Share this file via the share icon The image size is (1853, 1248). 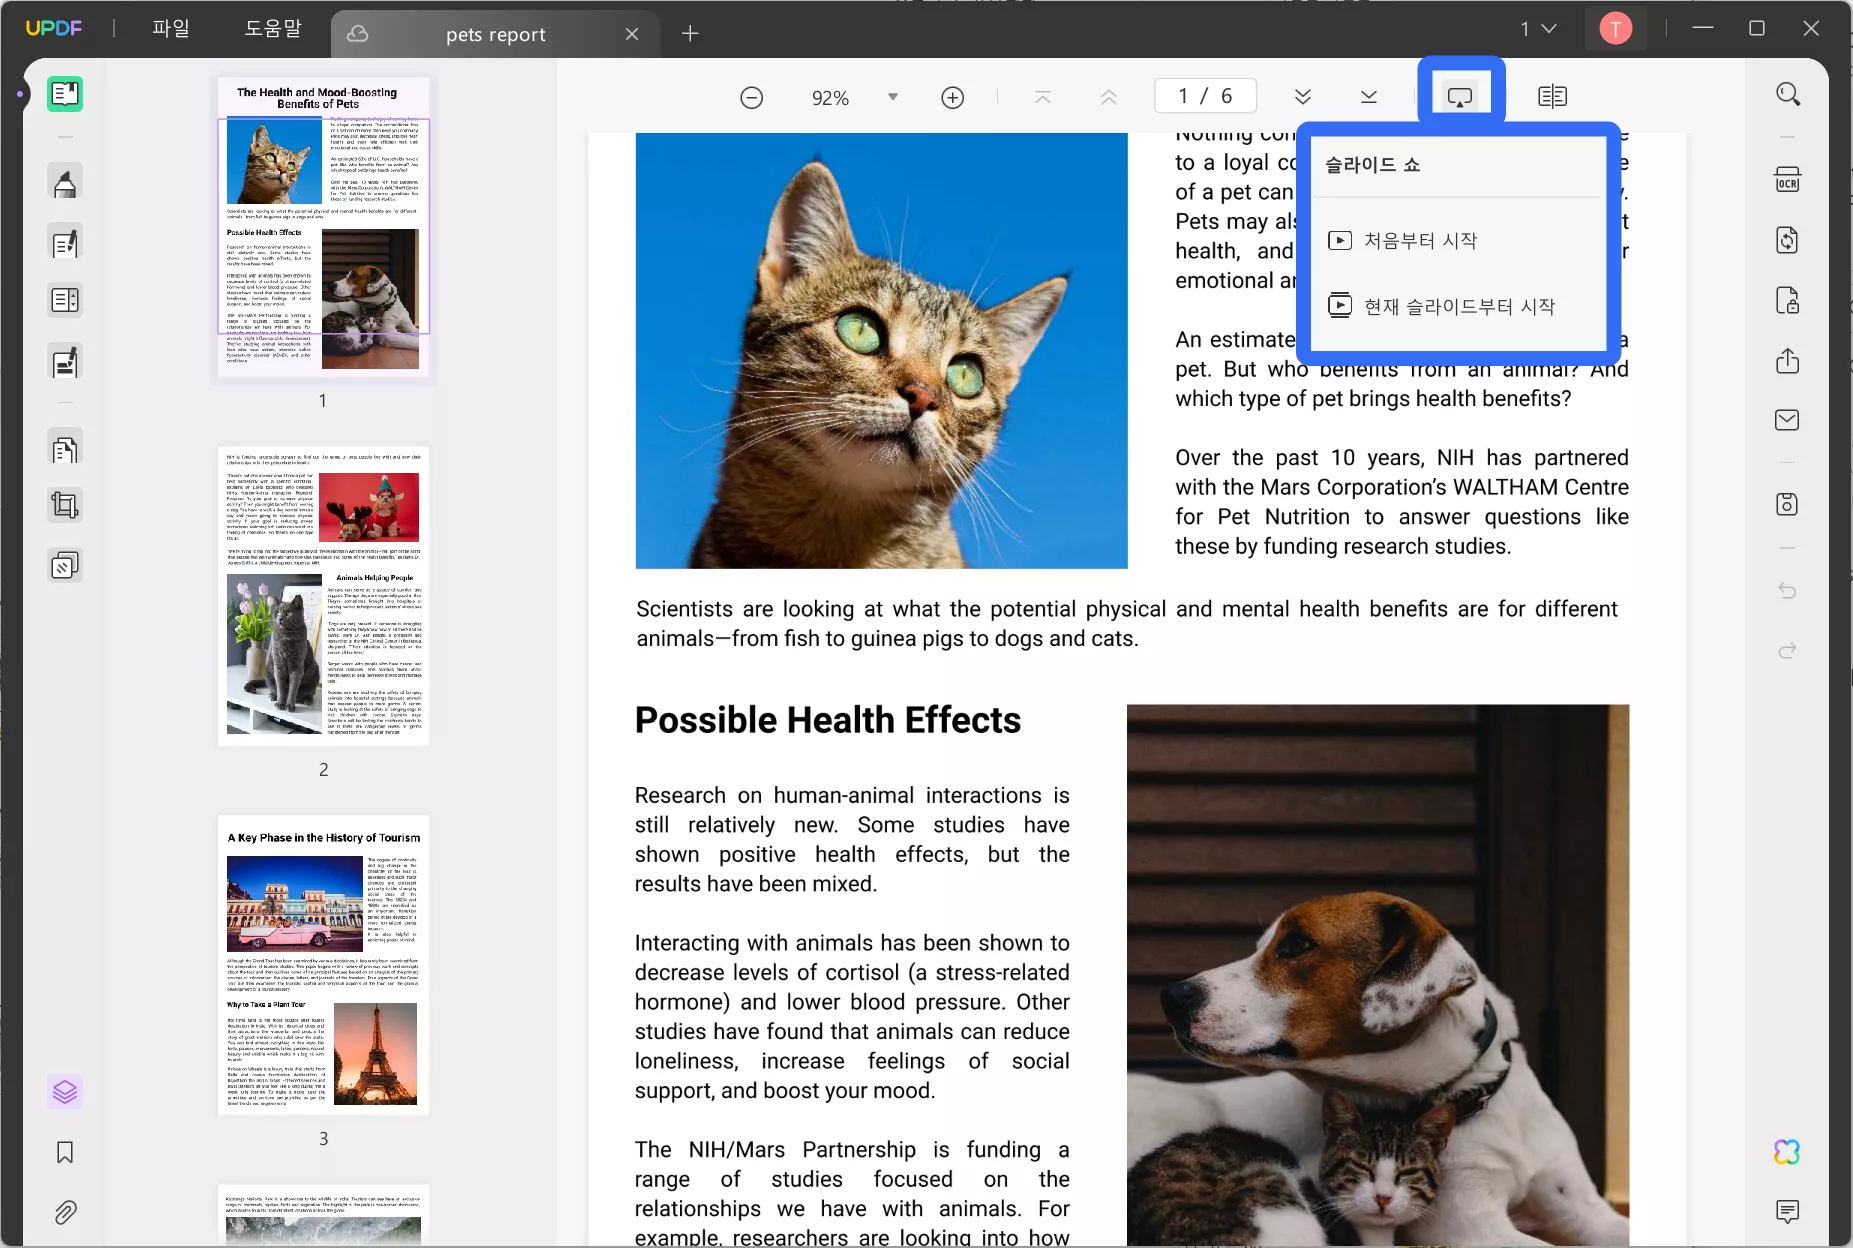pos(1788,360)
